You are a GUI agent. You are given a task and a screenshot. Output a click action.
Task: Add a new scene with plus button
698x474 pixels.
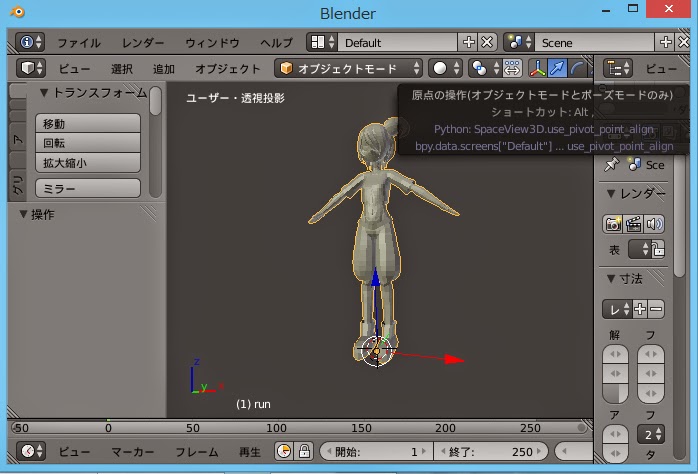[x=666, y=42]
